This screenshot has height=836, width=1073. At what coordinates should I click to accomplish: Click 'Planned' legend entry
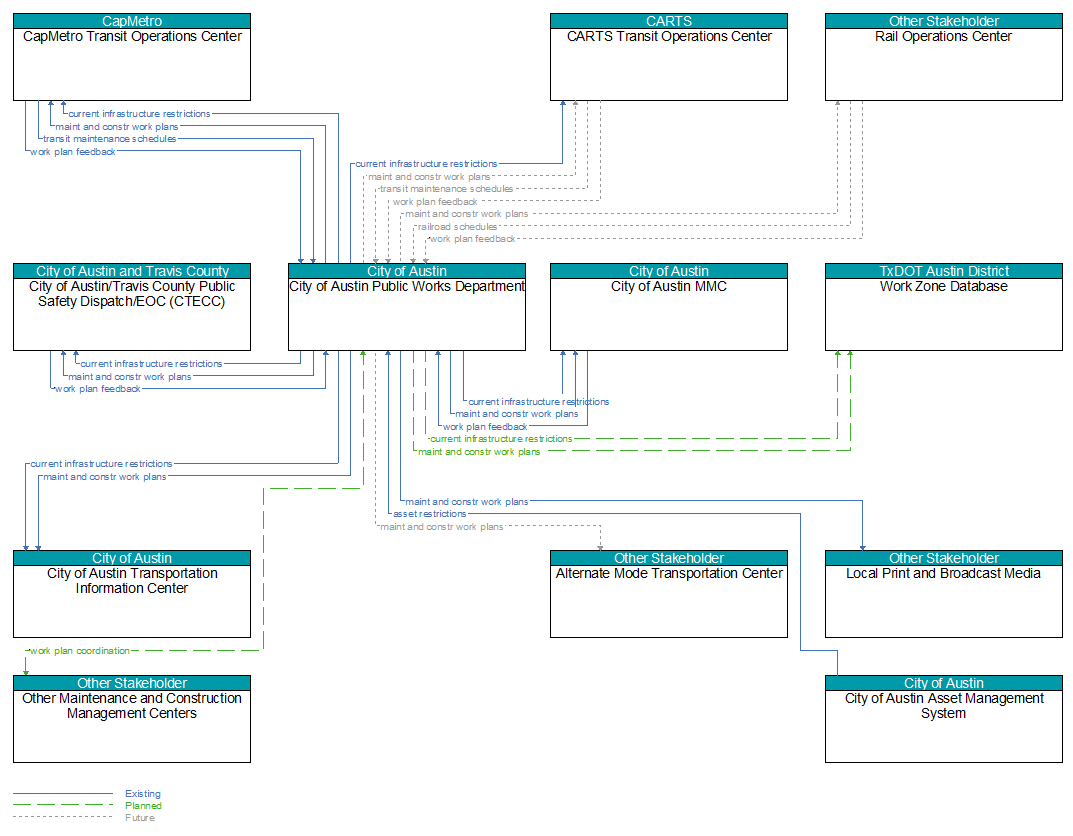coord(144,806)
